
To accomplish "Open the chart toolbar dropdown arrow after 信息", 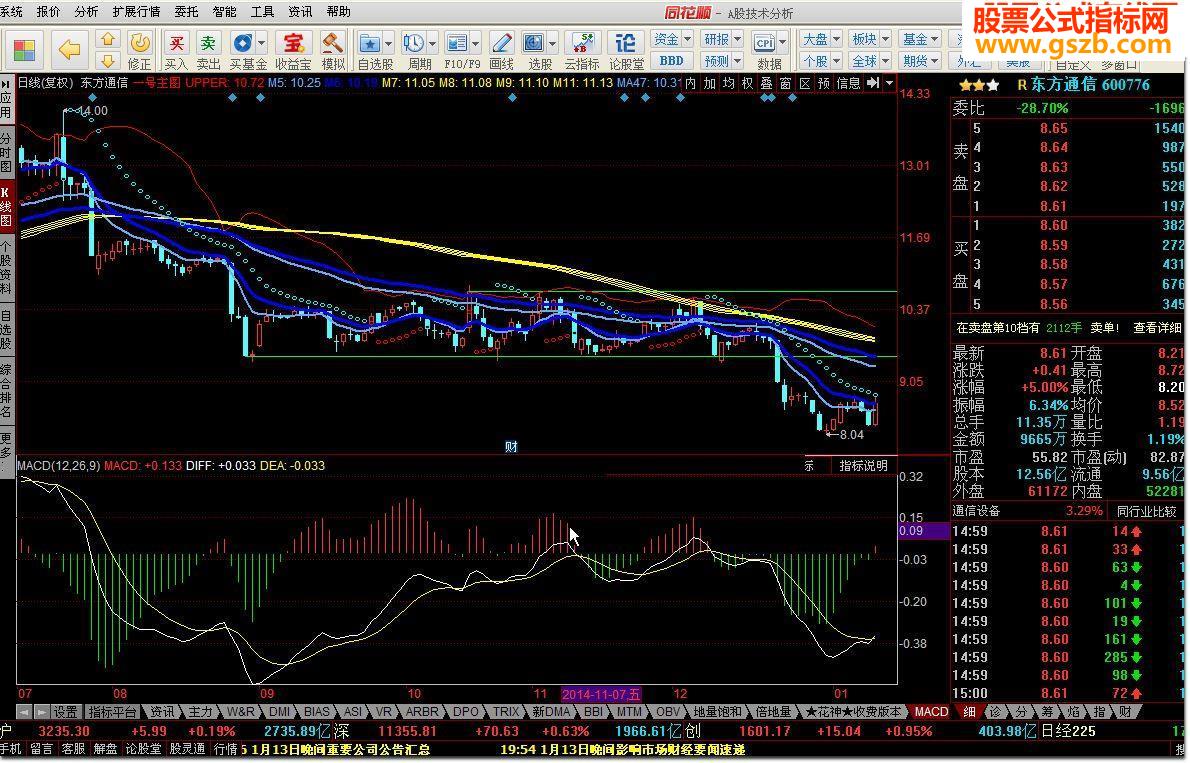I will pyautogui.click(x=889, y=83).
